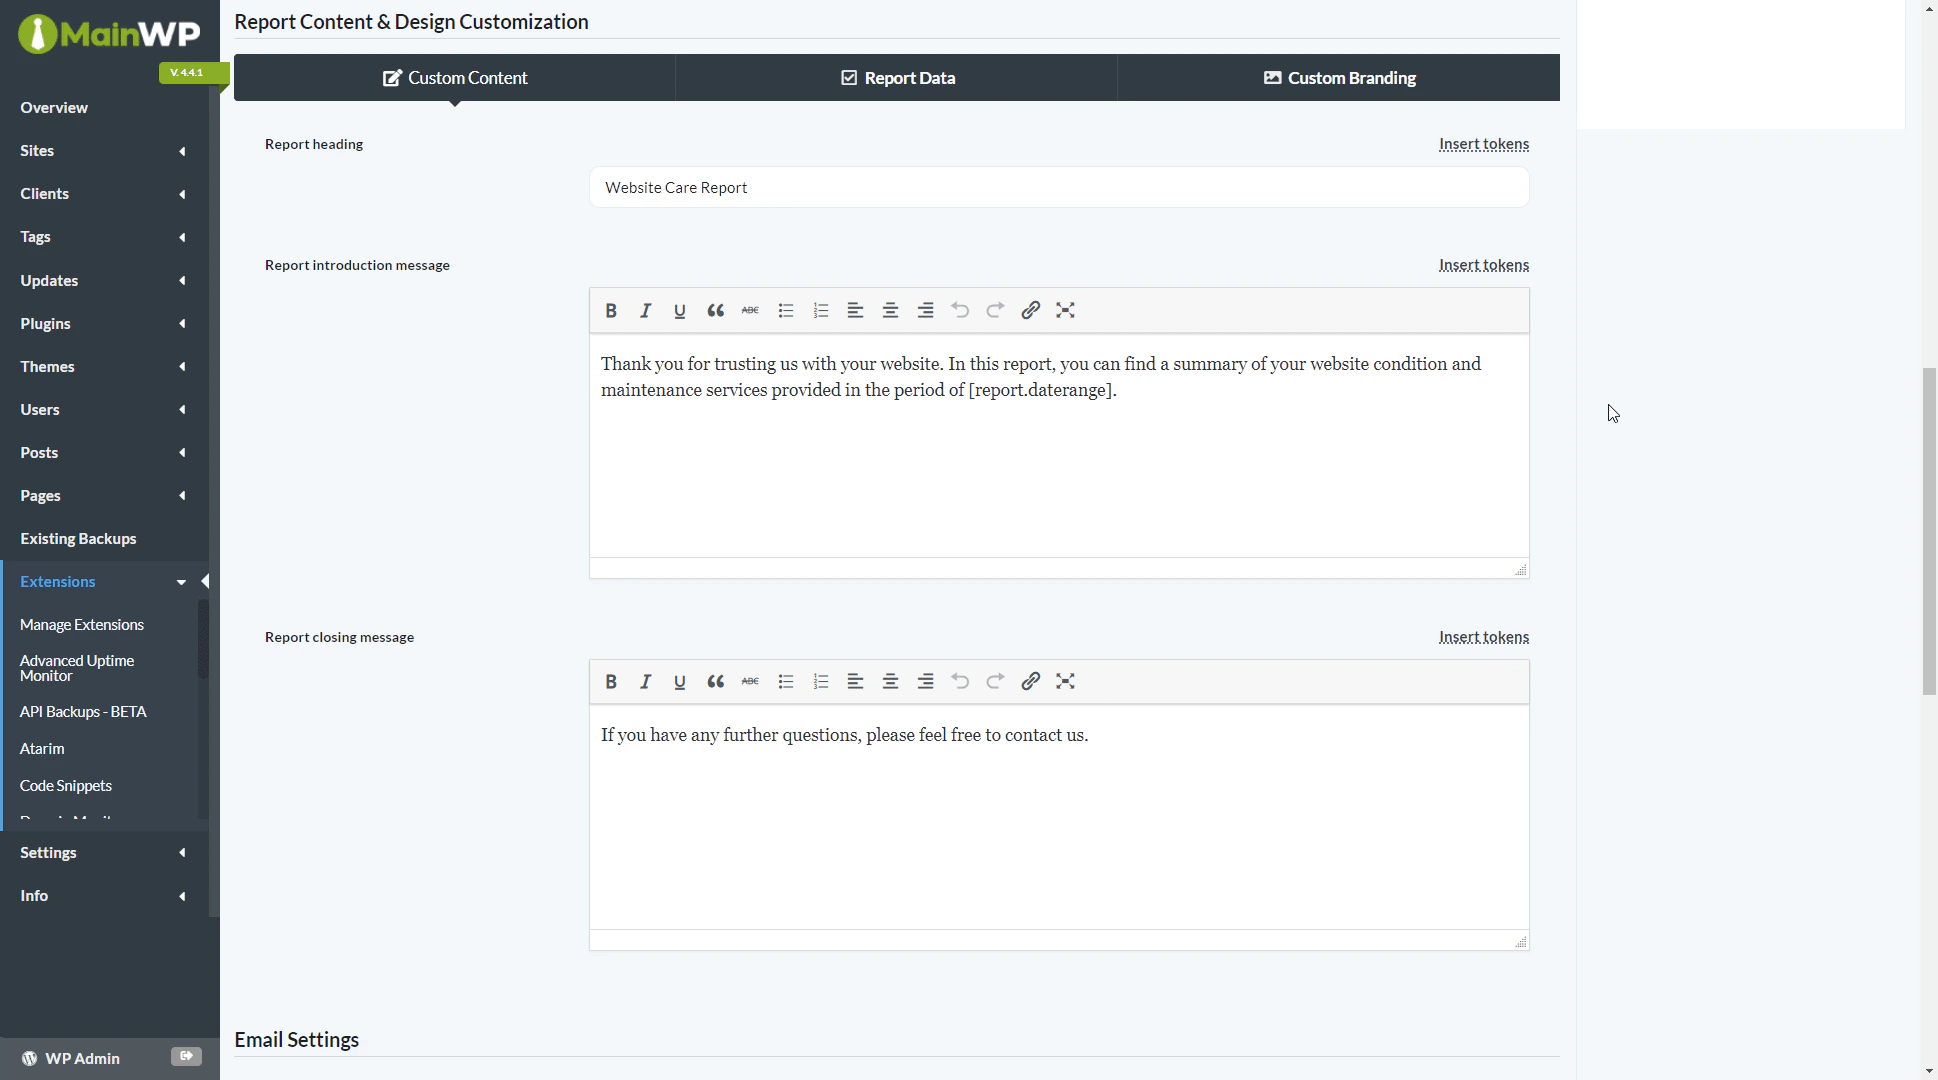Click Insert tokens for closing message
Viewport: 1938px width, 1080px height.
coord(1484,637)
